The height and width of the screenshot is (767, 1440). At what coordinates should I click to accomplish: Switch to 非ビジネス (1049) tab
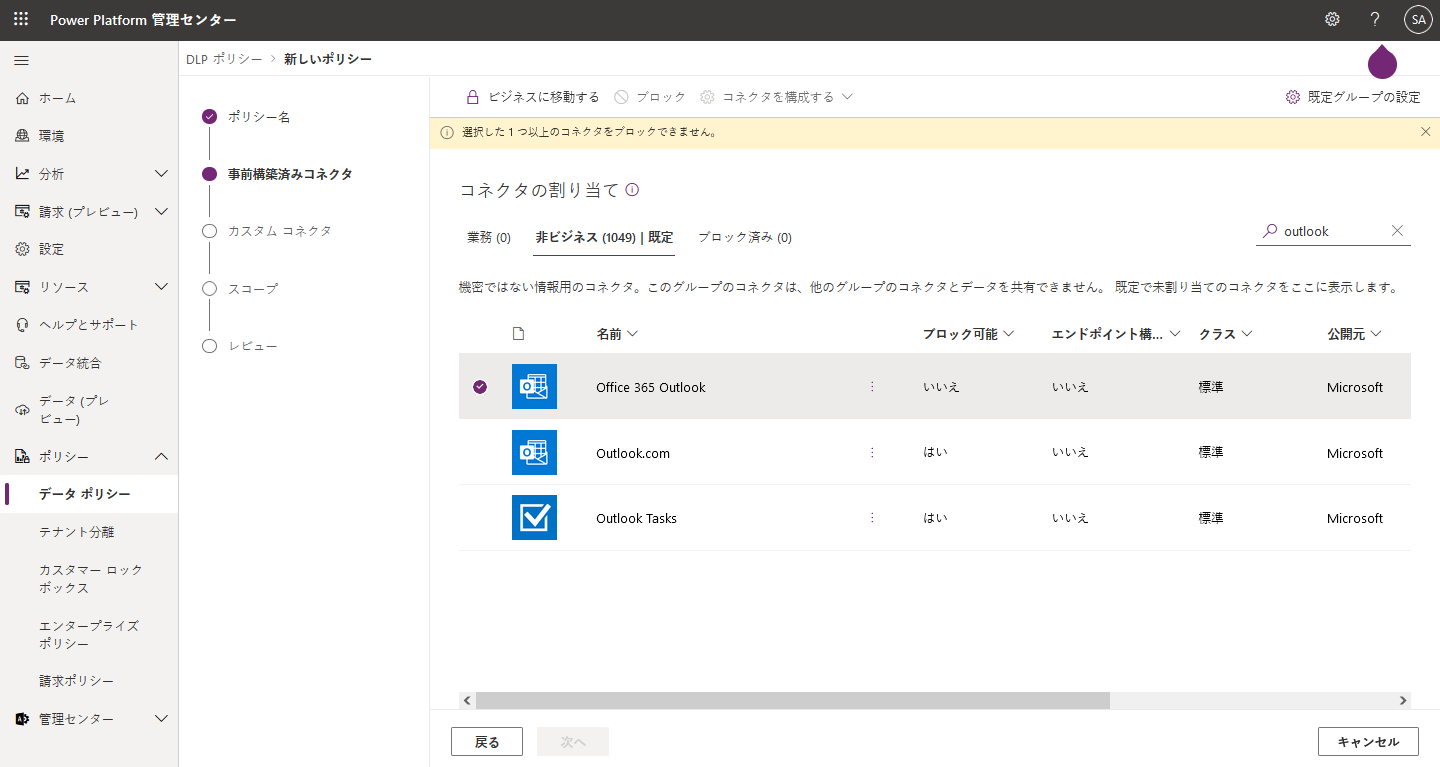pos(604,237)
